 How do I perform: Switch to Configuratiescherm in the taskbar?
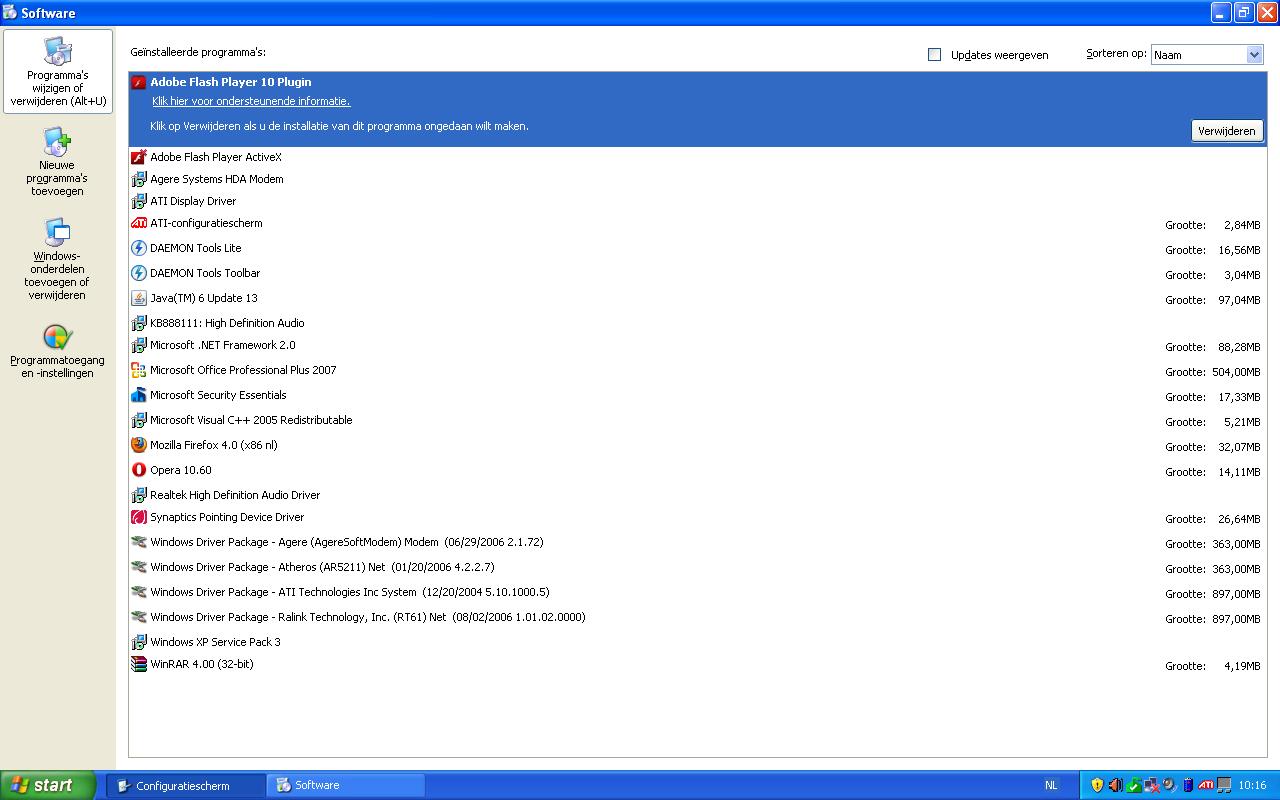tap(186, 785)
